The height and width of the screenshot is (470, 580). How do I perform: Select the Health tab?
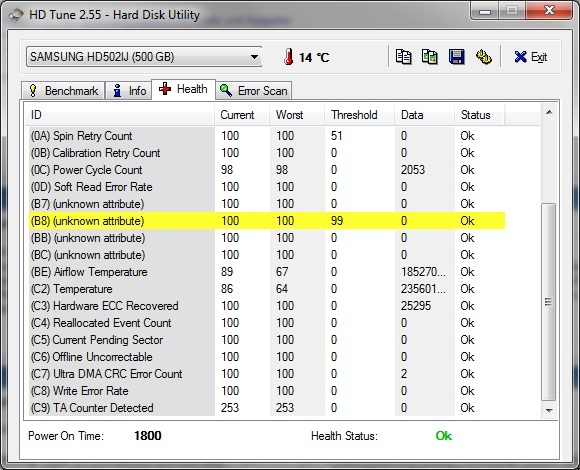183,89
